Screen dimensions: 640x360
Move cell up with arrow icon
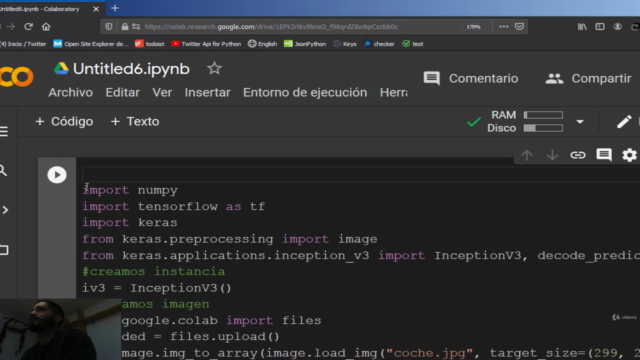click(527, 155)
